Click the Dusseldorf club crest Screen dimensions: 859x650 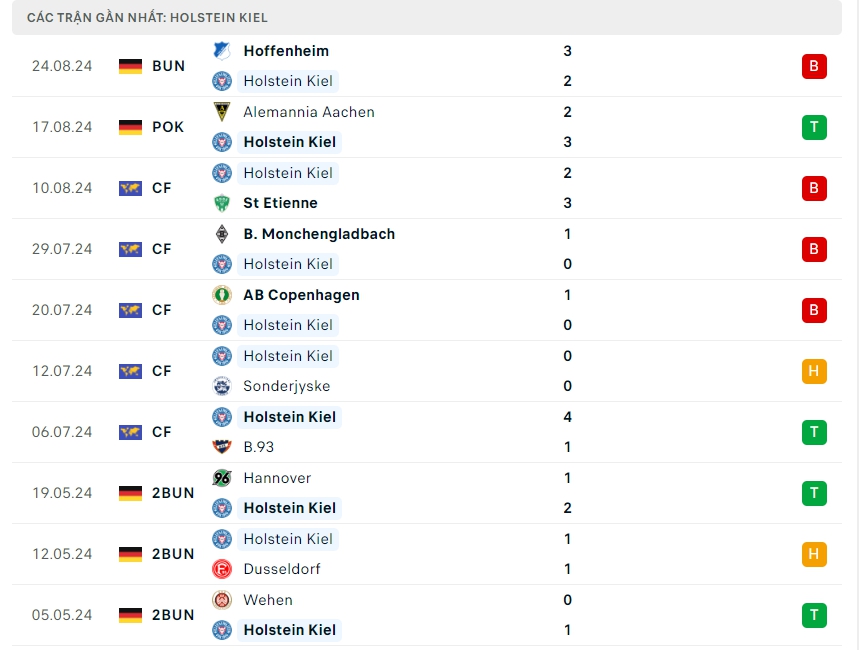coord(222,569)
